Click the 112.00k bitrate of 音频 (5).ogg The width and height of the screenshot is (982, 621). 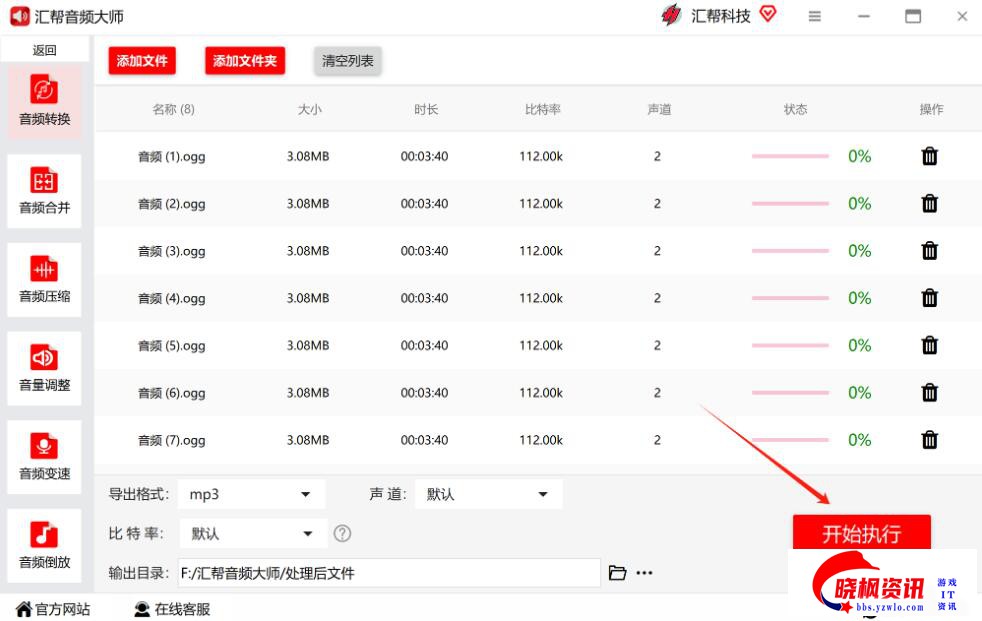point(541,345)
